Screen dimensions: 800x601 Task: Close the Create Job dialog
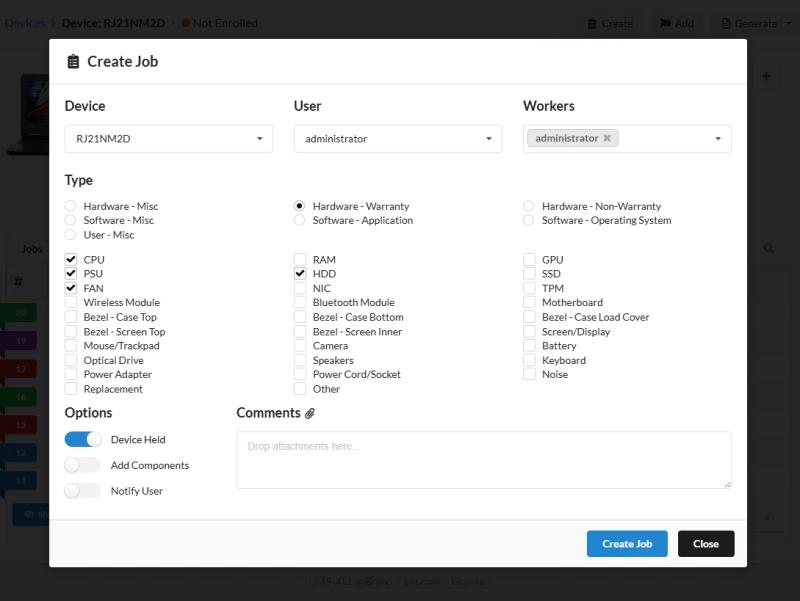point(706,544)
